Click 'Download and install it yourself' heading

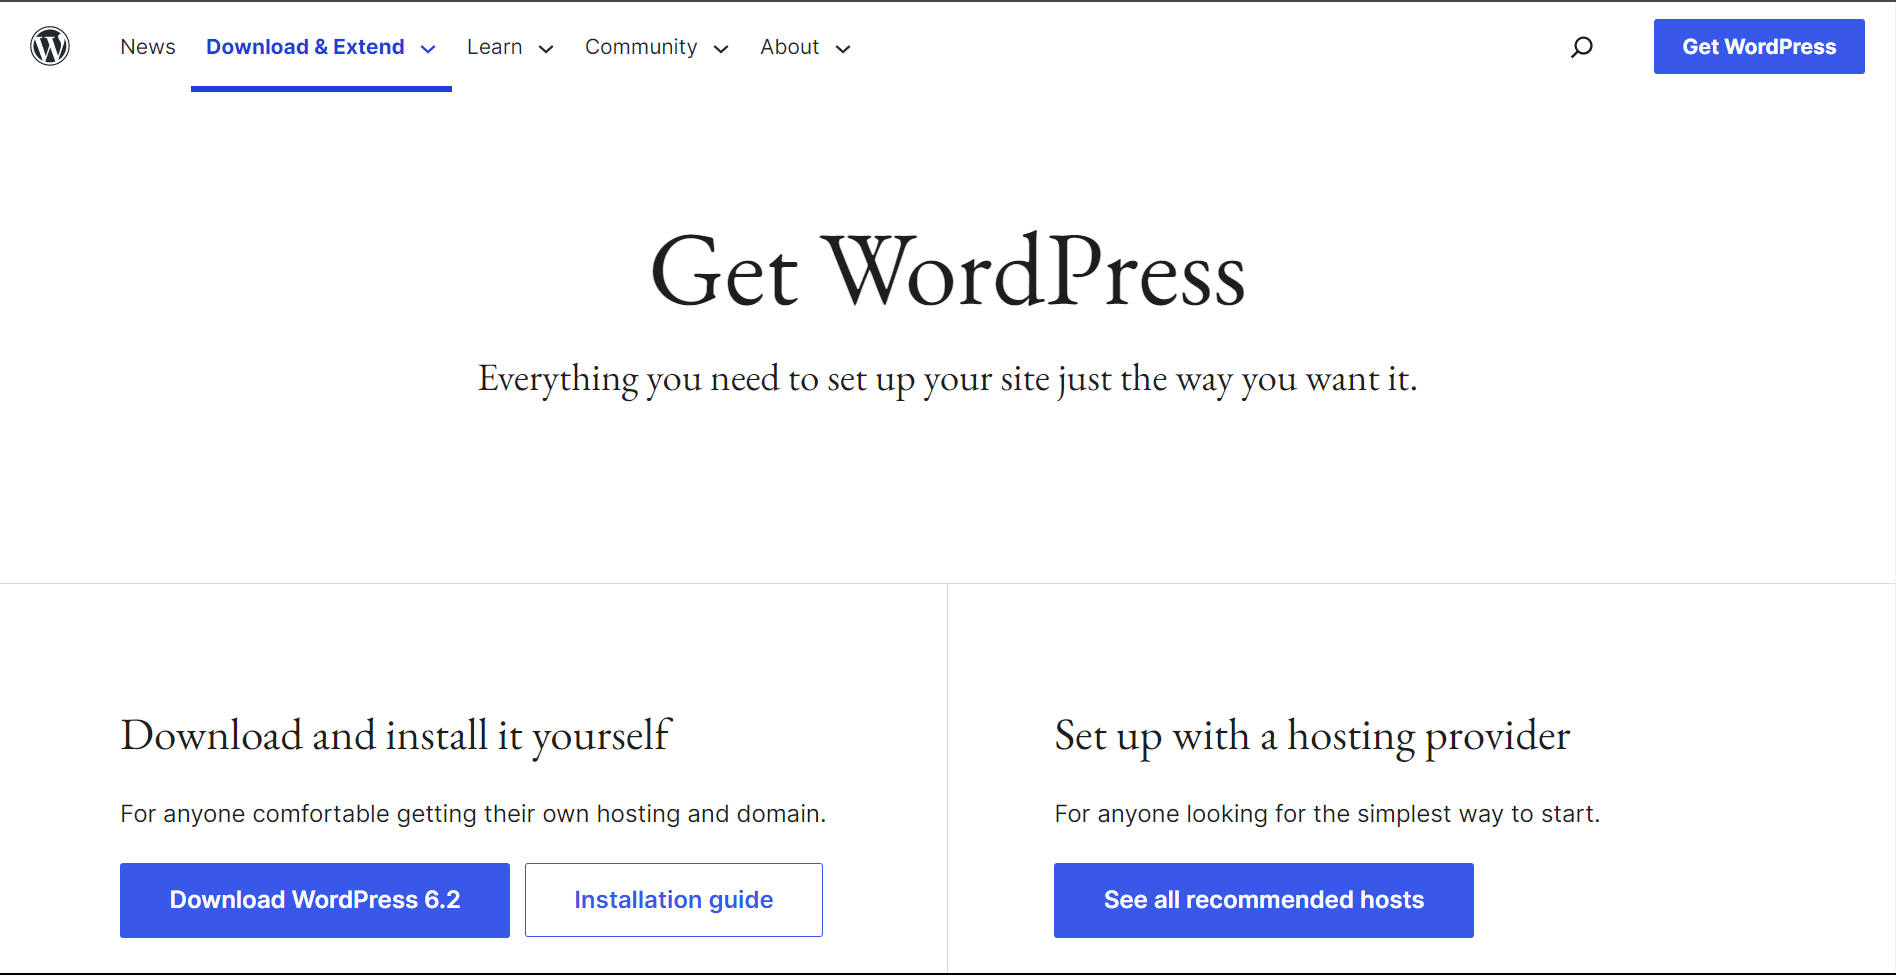point(396,737)
